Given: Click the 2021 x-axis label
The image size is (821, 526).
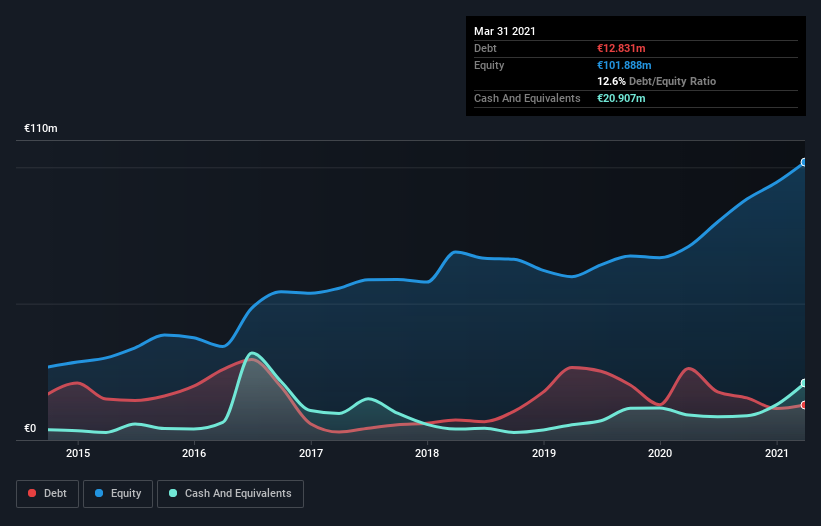Looking at the screenshot, I should click(x=776, y=453).
